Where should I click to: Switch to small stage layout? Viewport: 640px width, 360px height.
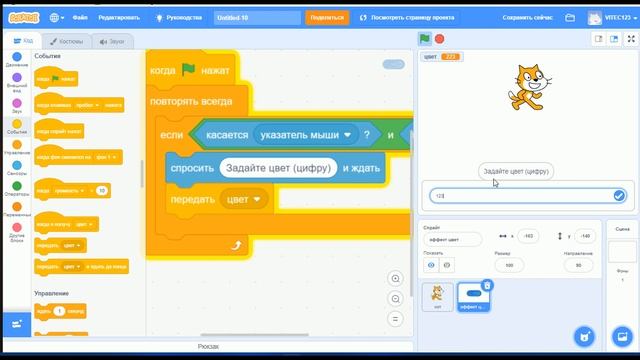tap(598, 39)
